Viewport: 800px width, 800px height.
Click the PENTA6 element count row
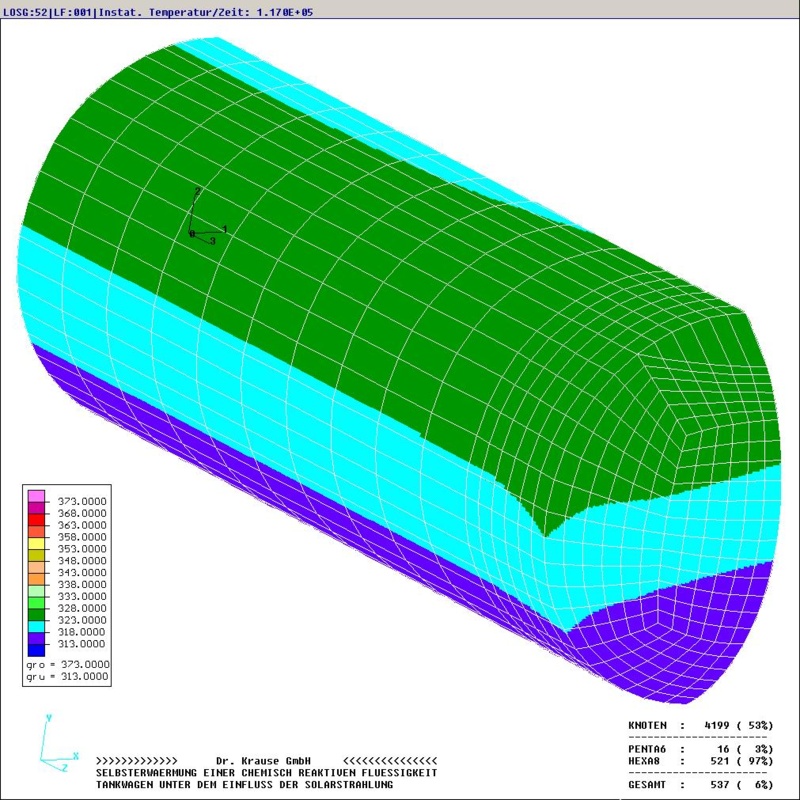click(701, 749)
